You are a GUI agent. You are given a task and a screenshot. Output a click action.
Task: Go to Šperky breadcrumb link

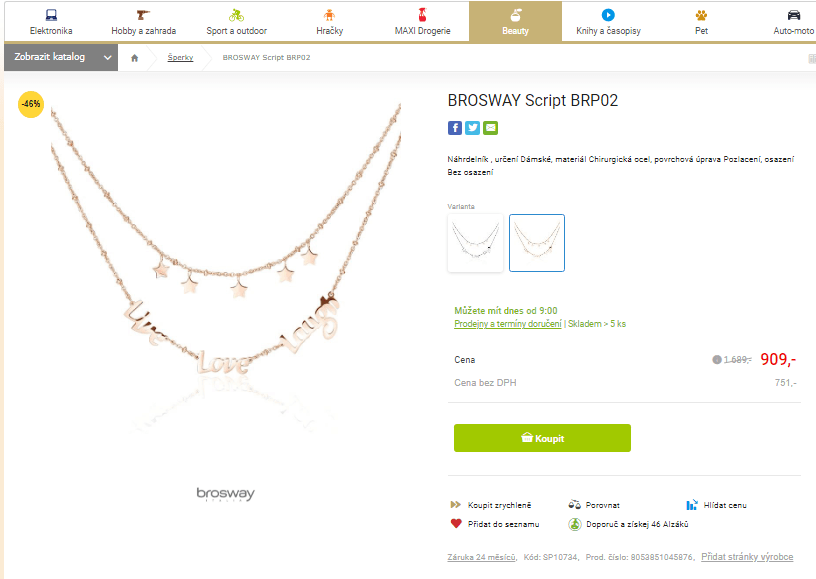180,57
